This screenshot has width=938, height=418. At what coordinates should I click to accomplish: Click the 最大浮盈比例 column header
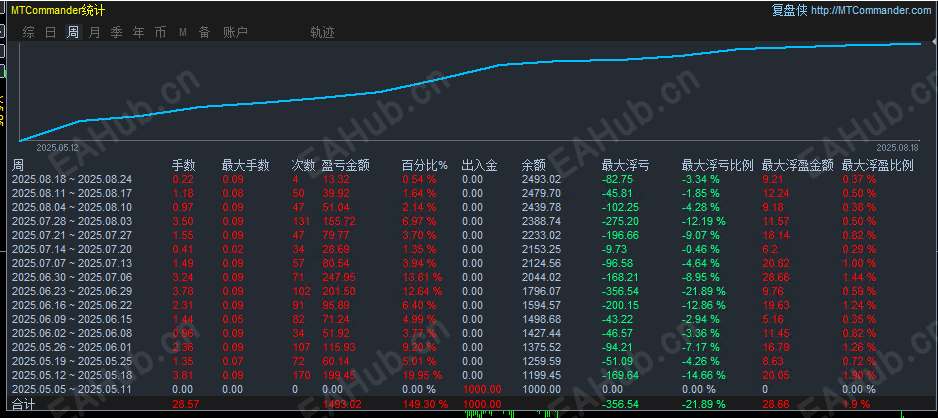[x=878, y=166]
